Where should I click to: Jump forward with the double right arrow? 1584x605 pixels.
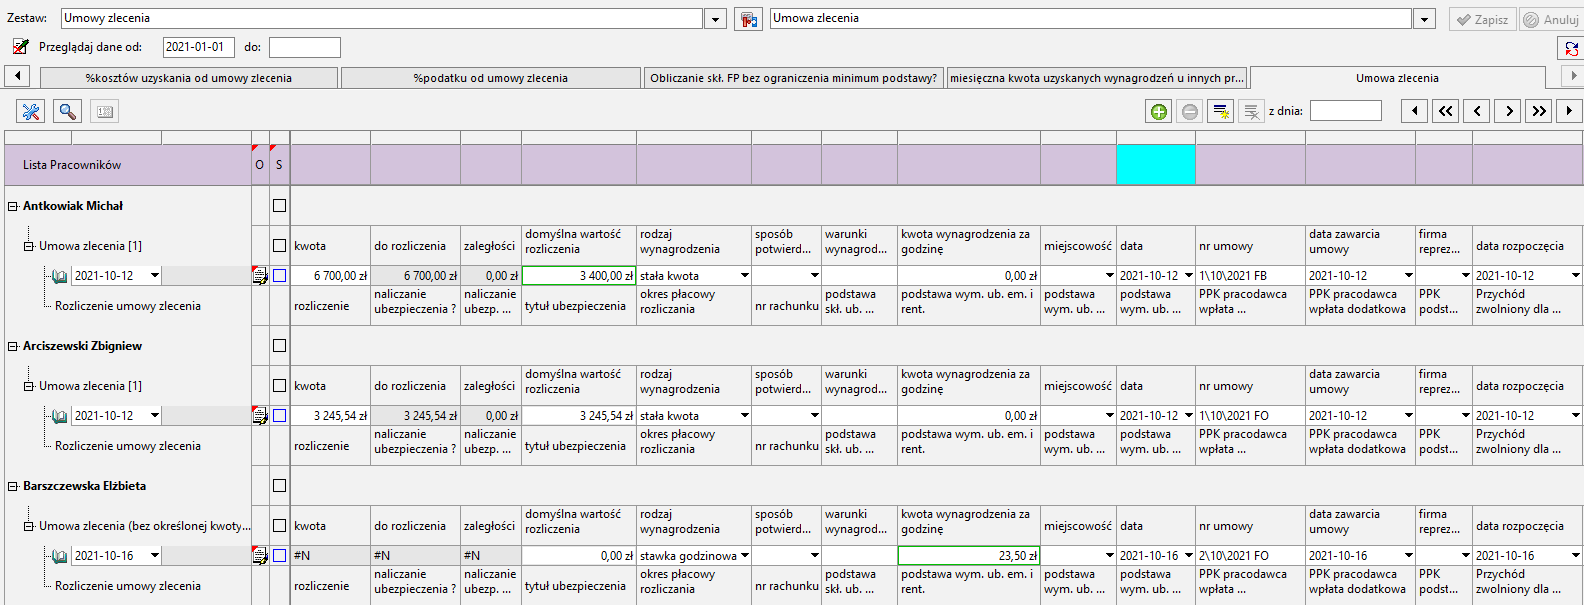coord(1539,111)
